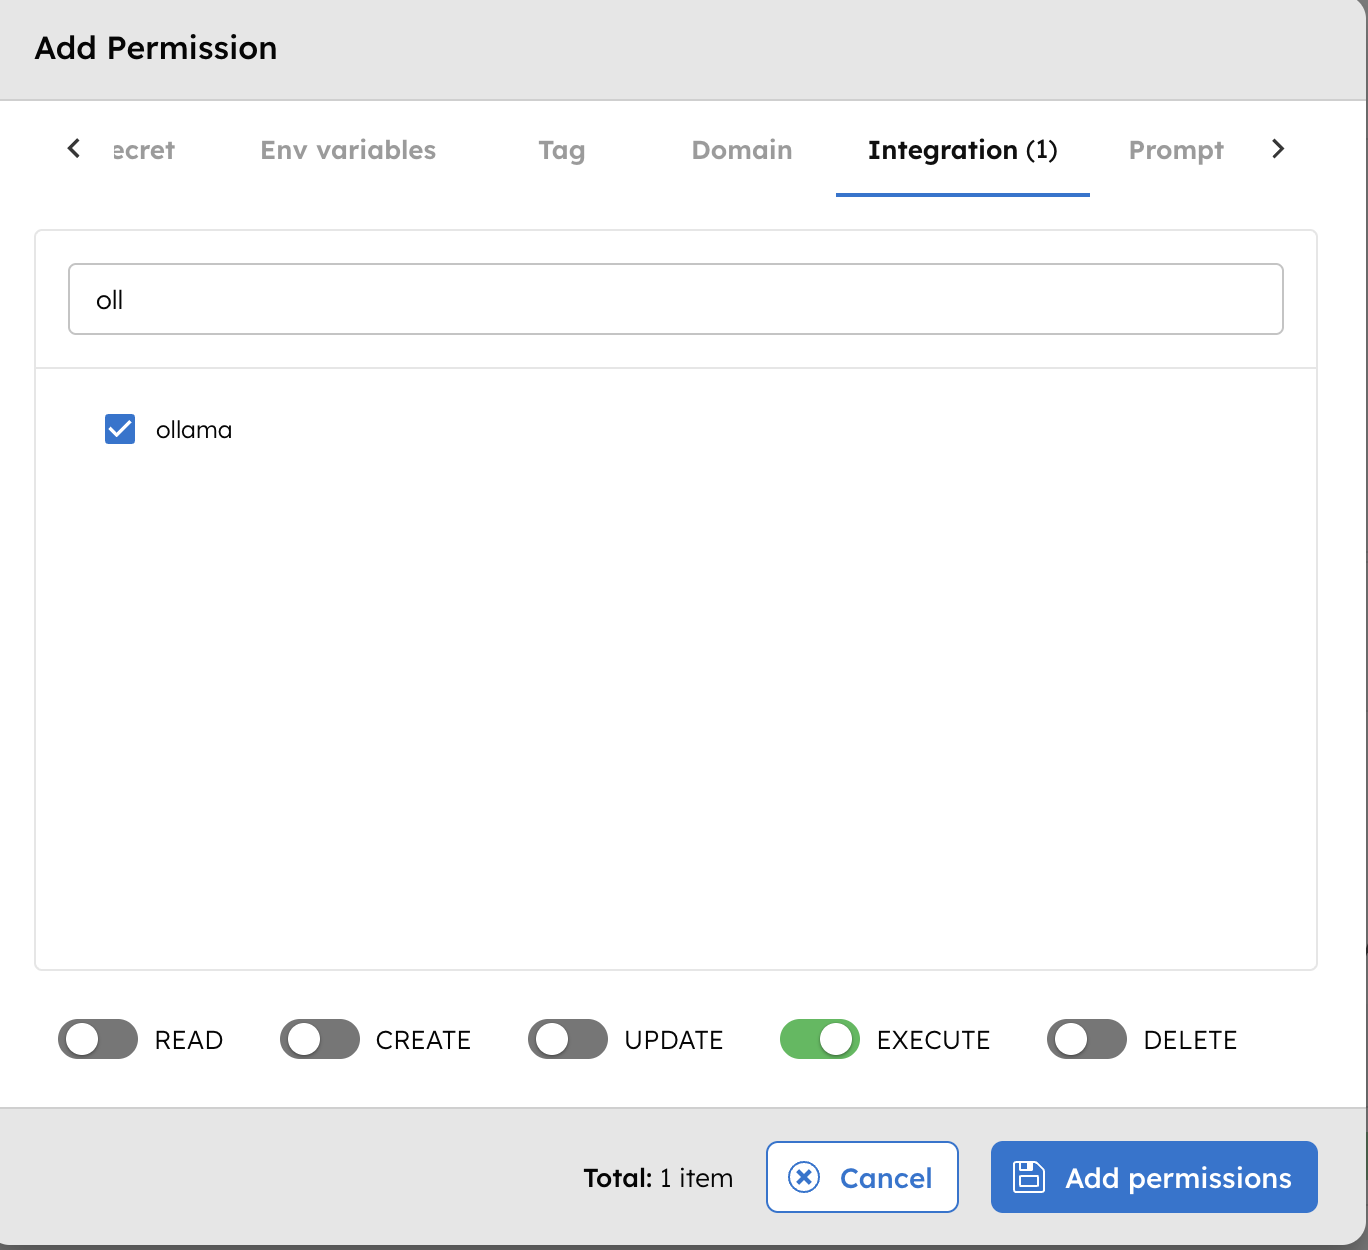Switch to the Env variables tab
Viewport: 1368px width, 1250px height.
click(348, 150)
